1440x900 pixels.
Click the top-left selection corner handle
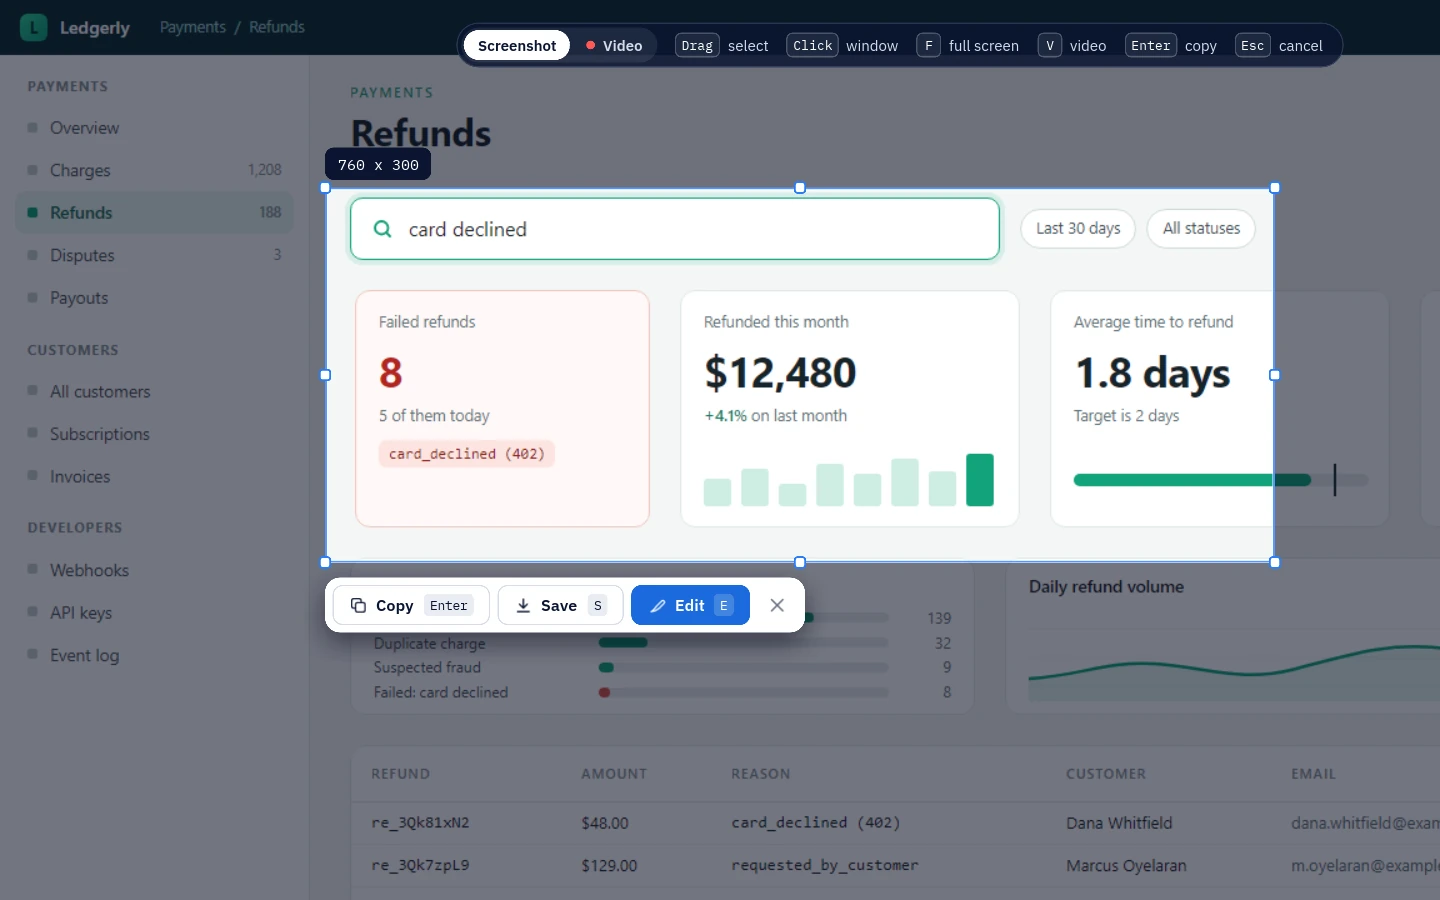click(x=325, y=188)
